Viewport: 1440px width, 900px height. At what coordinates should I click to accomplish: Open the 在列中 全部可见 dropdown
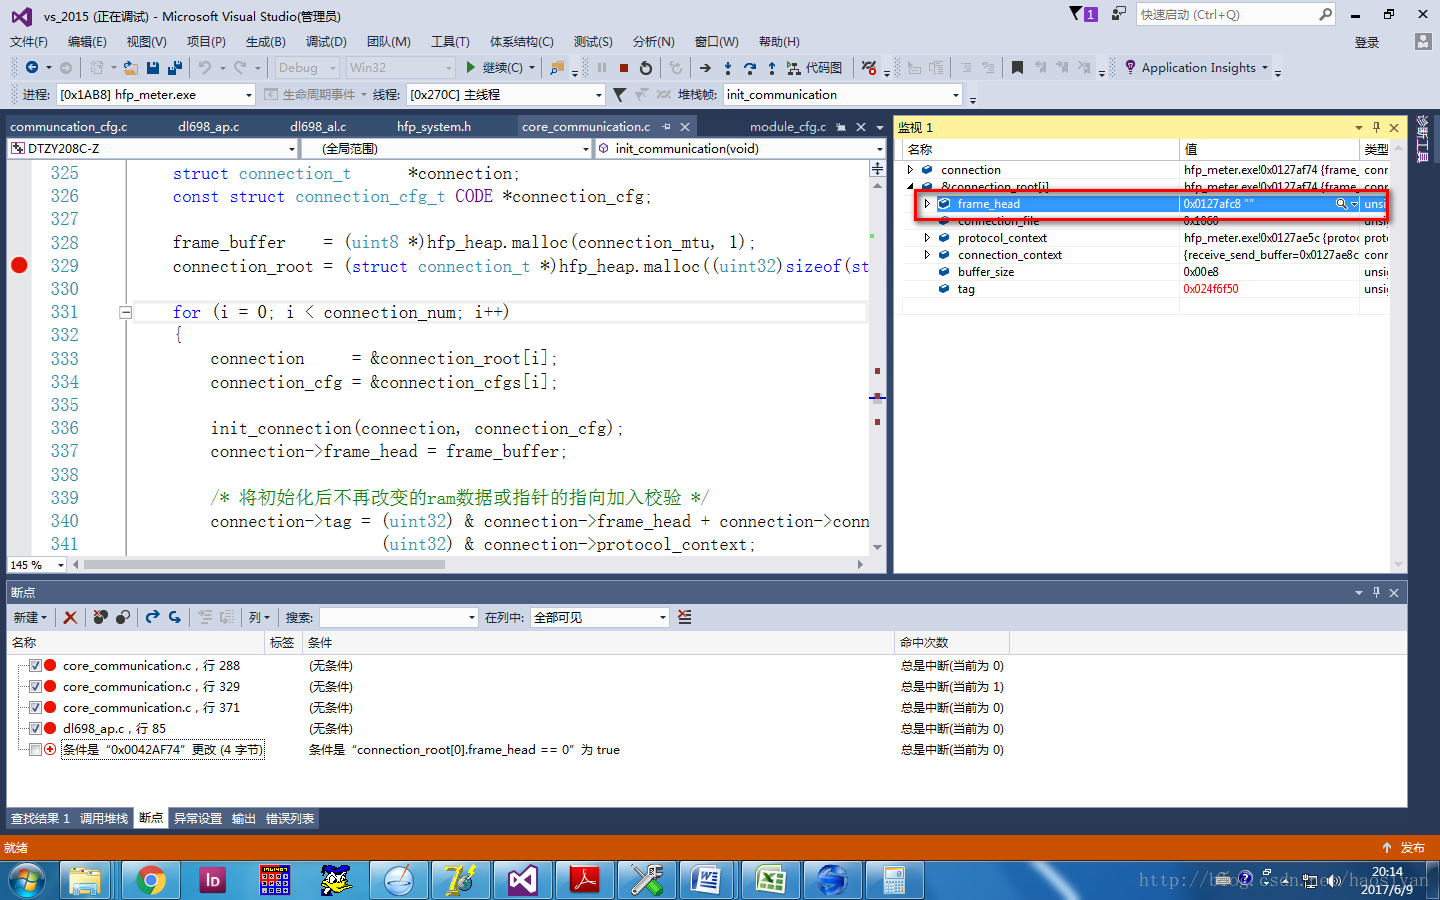pyautogui.click(x=662, y=617)
